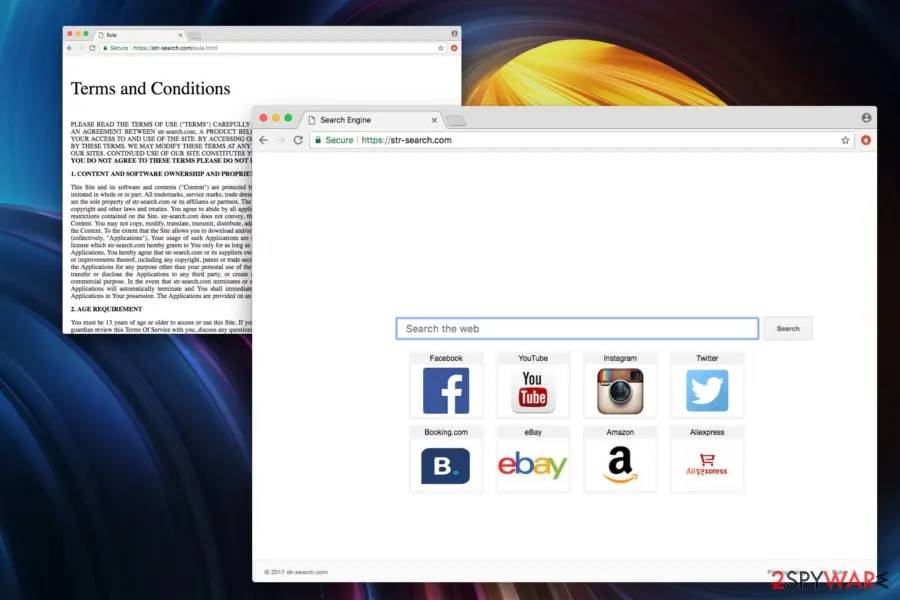Open the Instagram shortcut tile
The width and height of the screenshot is (900, 600).
620,385
